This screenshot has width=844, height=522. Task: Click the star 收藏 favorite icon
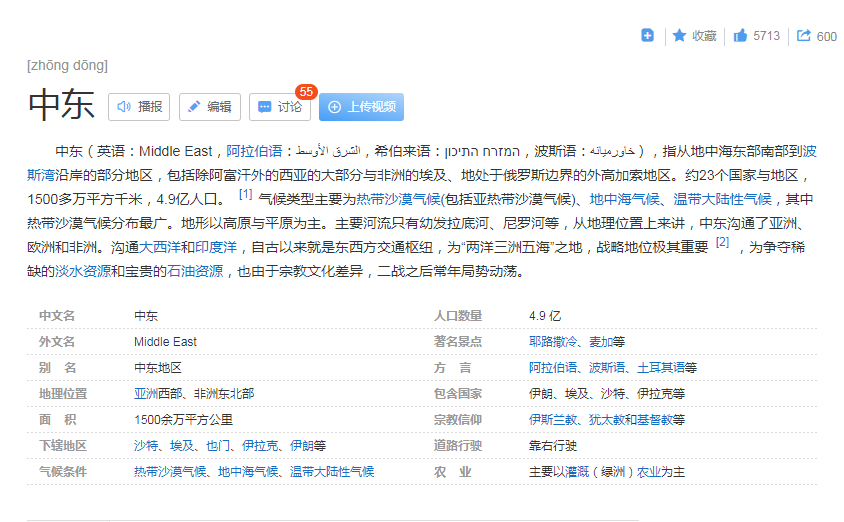[x=679, y=36]
